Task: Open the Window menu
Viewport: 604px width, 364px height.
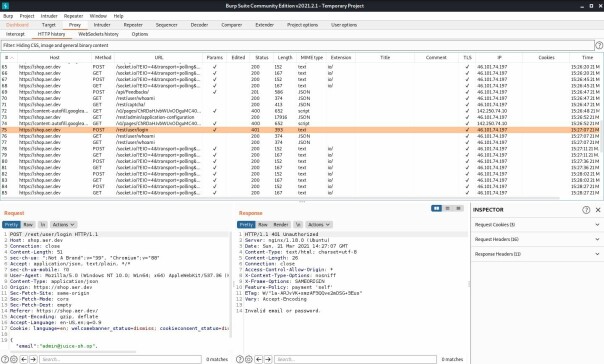Action: coord(98,16)
